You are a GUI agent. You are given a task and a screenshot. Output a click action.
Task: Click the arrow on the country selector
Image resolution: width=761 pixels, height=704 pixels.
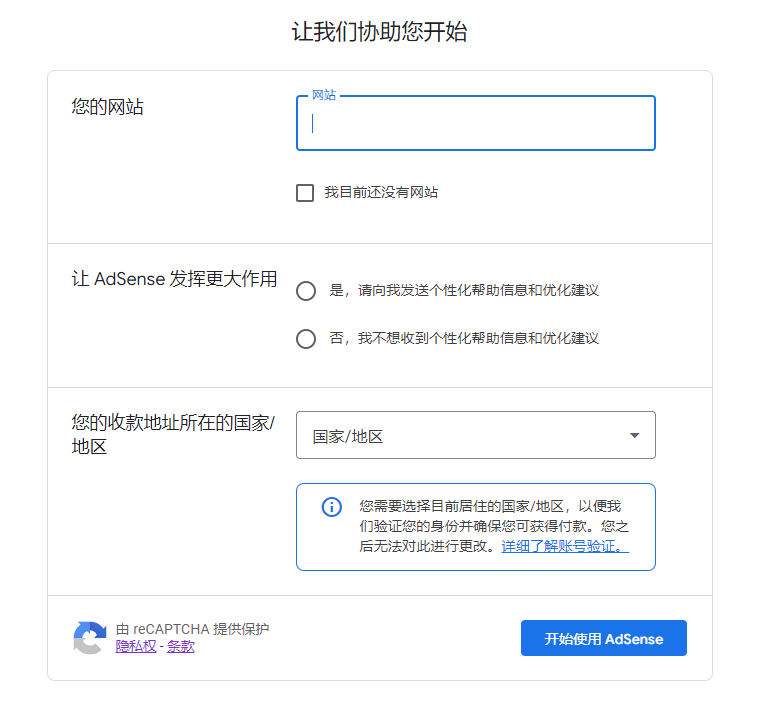coord(634,436)
